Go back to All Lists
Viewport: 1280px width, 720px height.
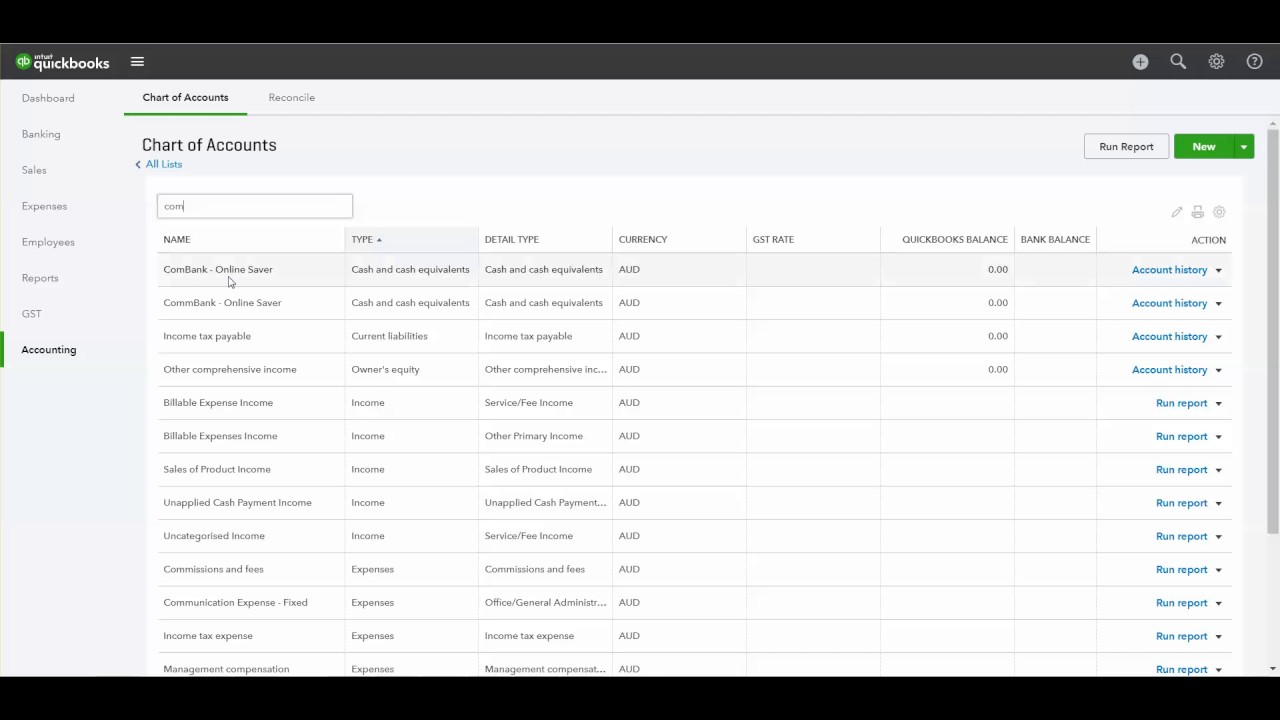163,164
